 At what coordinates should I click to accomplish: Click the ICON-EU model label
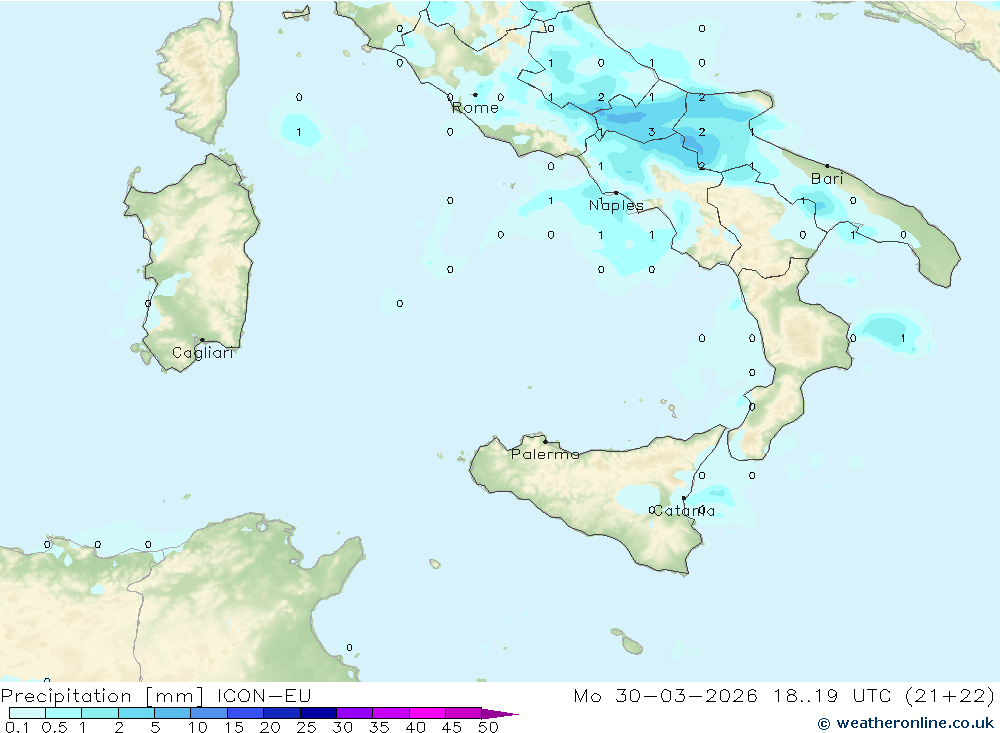click(x=264, y=695)
